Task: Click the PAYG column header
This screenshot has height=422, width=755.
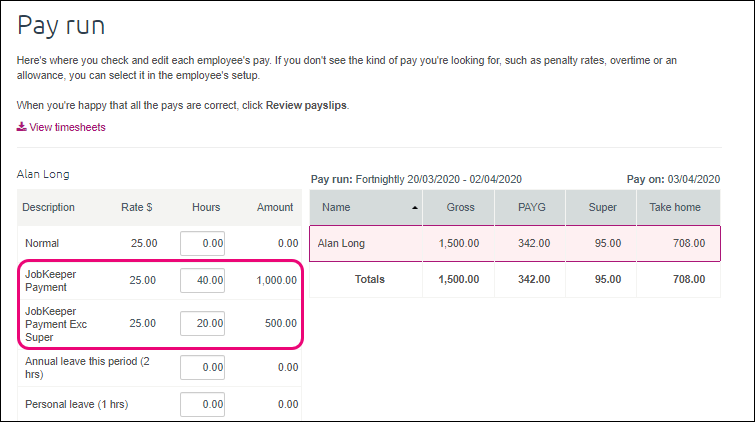Action: (x=529, y=207)
